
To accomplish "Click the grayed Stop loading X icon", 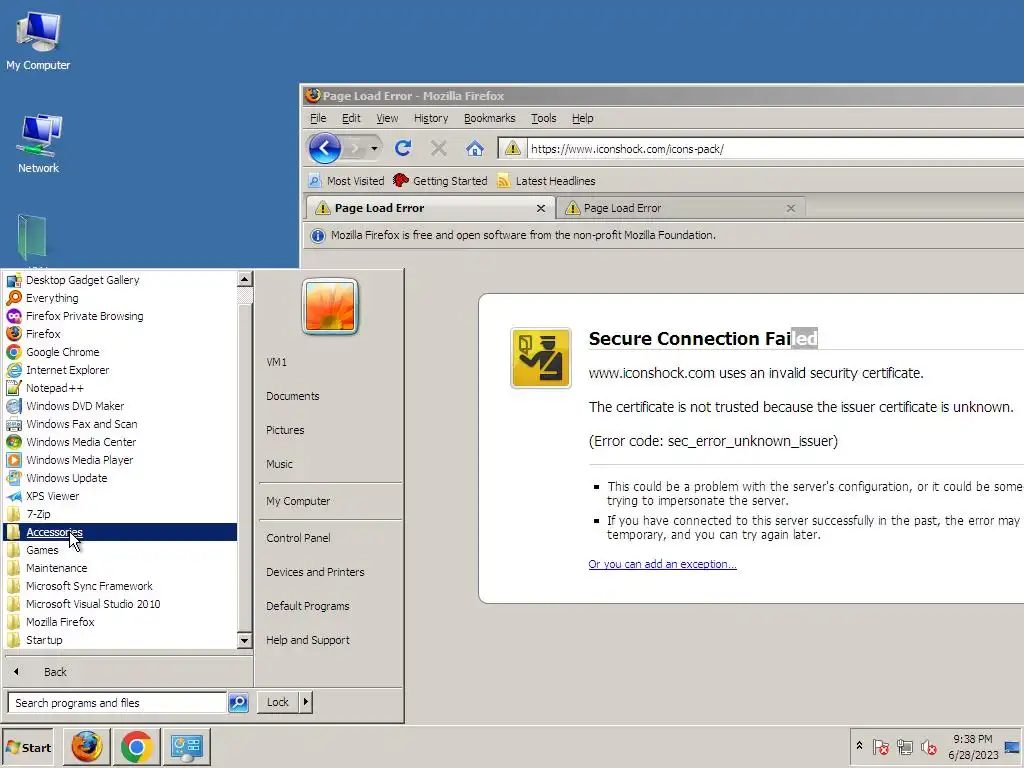I will point(439,148).
